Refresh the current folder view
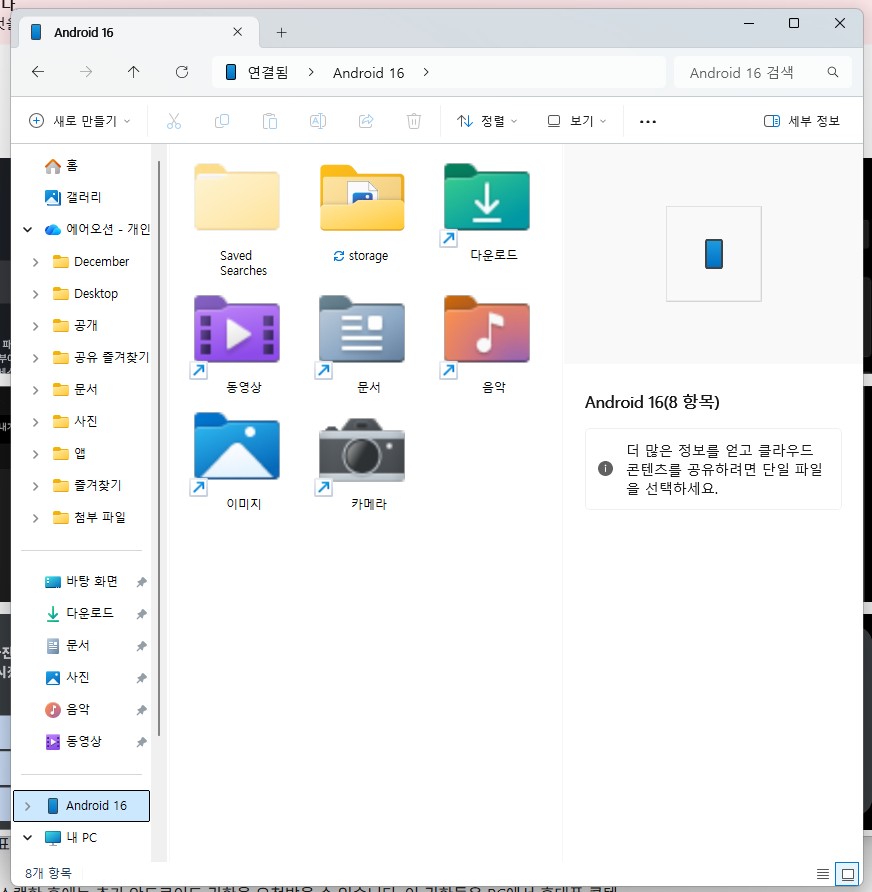Image resolution: width=872 pixels, height=892 pixels. pos(182,72)
